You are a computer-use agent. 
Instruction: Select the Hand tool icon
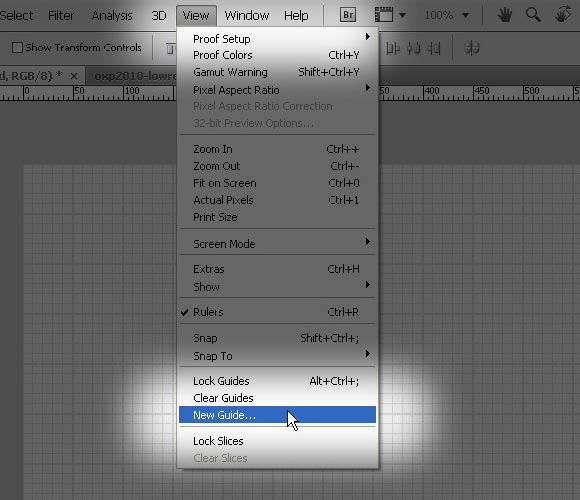[504, 15]
